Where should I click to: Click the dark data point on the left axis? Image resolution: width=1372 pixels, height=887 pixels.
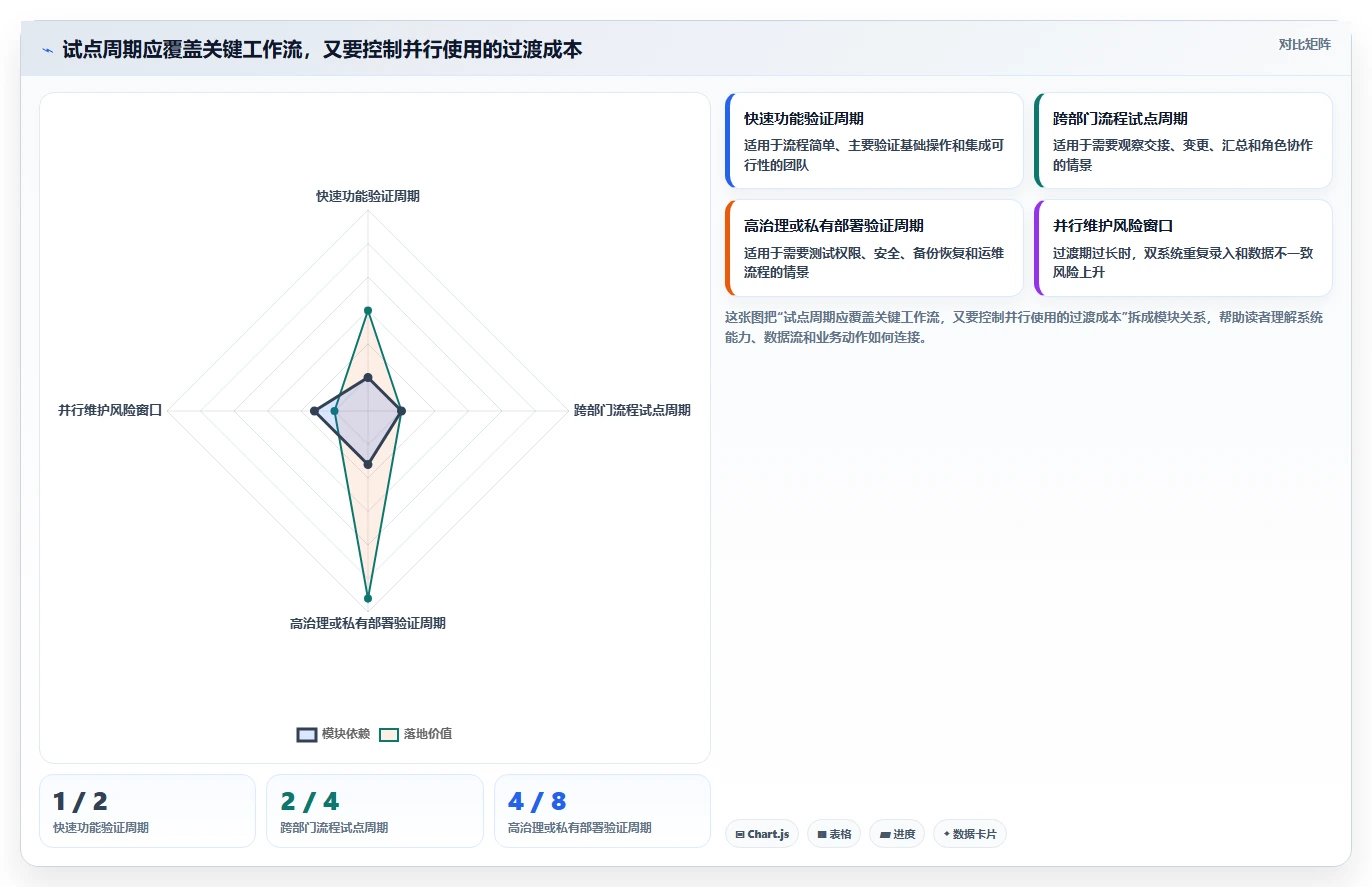click(314, 411)
